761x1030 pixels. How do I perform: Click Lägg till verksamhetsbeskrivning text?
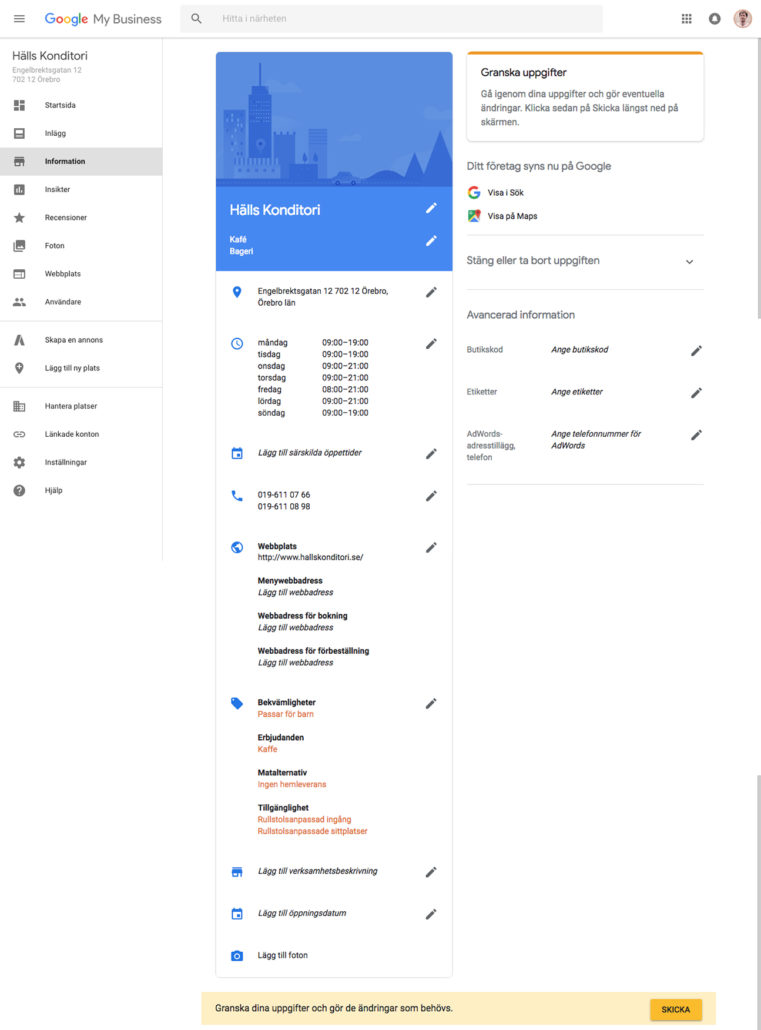click(317, 871)
